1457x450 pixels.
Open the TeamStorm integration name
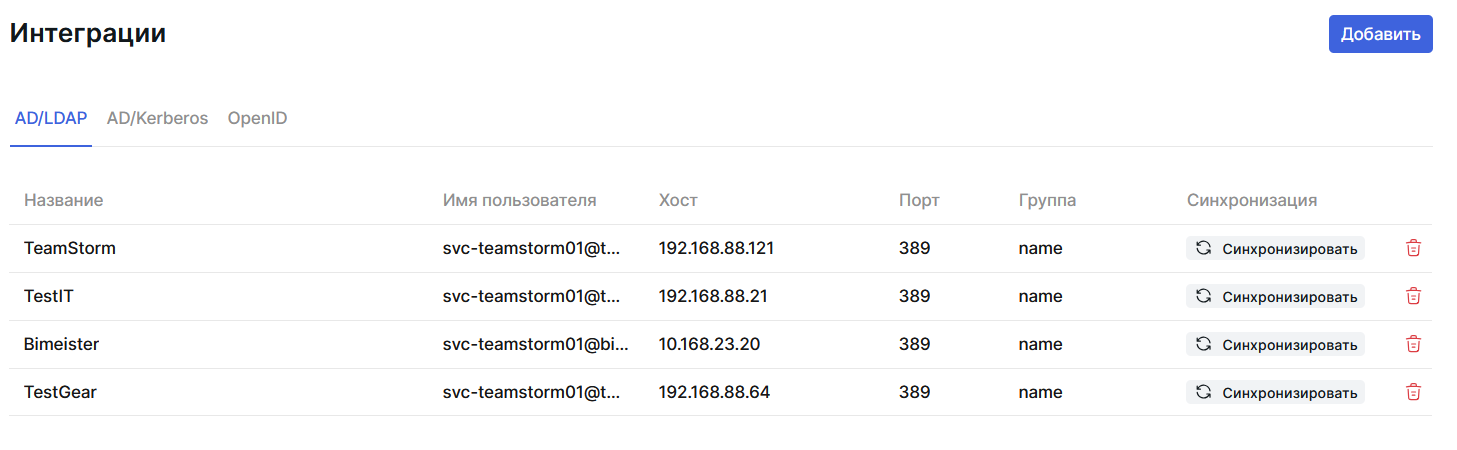(70, 248)
